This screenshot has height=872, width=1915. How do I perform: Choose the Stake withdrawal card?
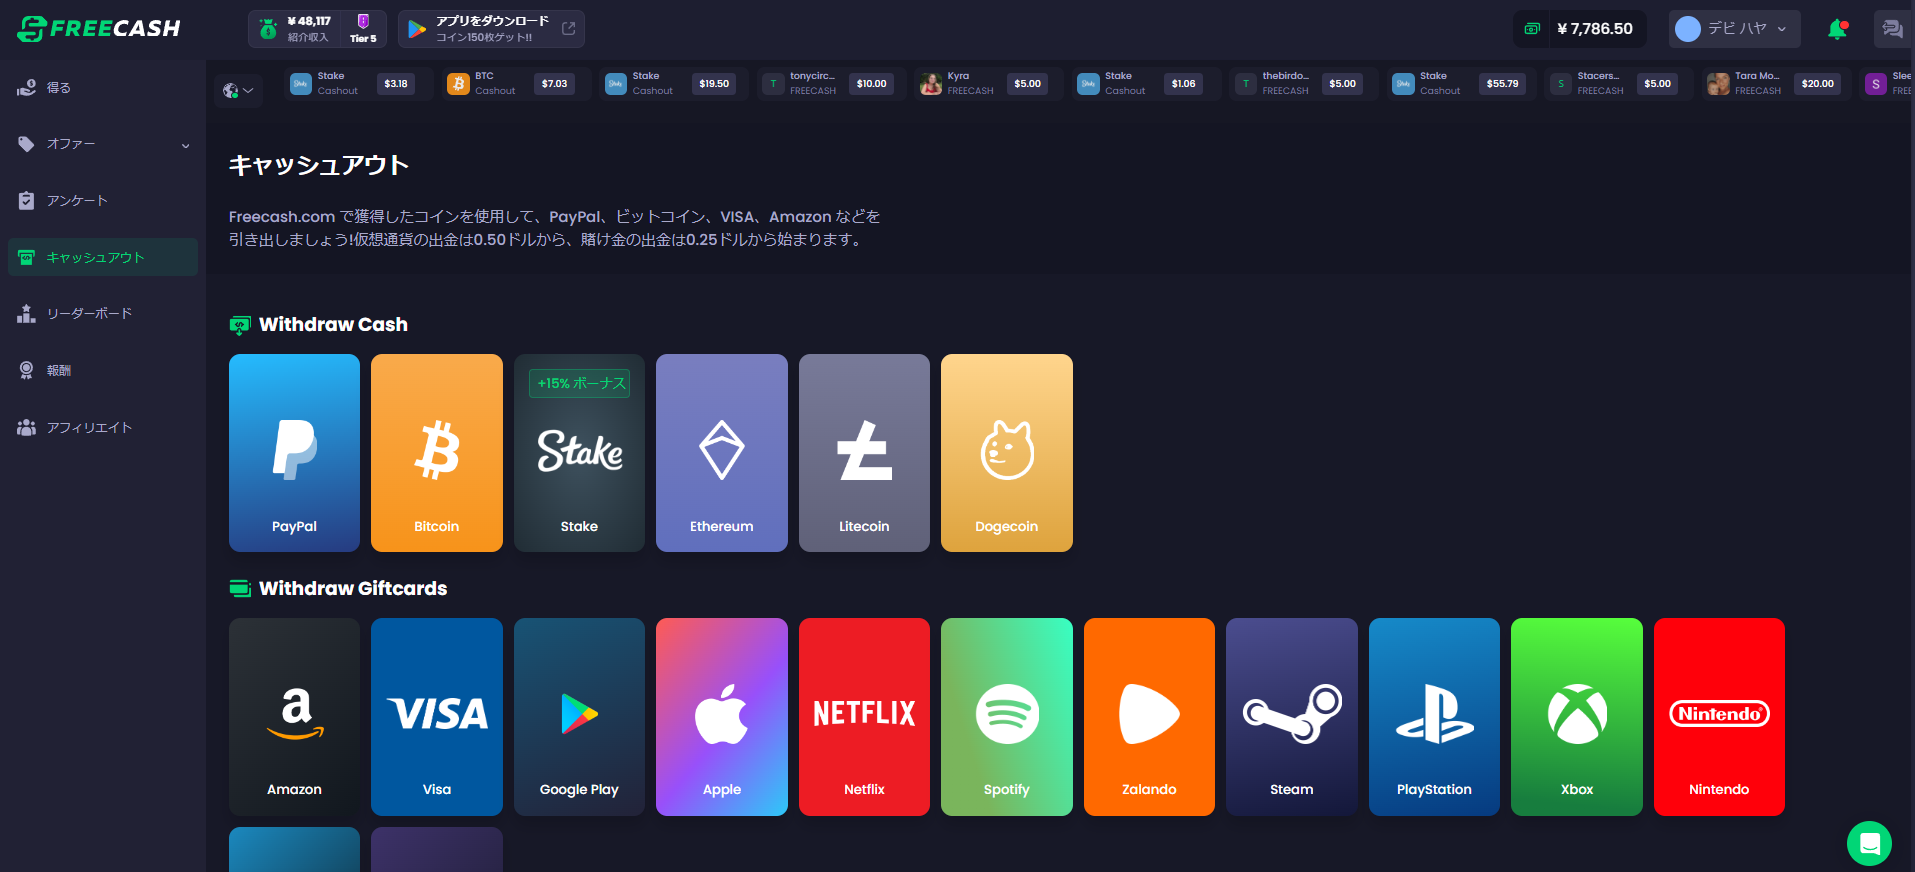tap(579, 453)
